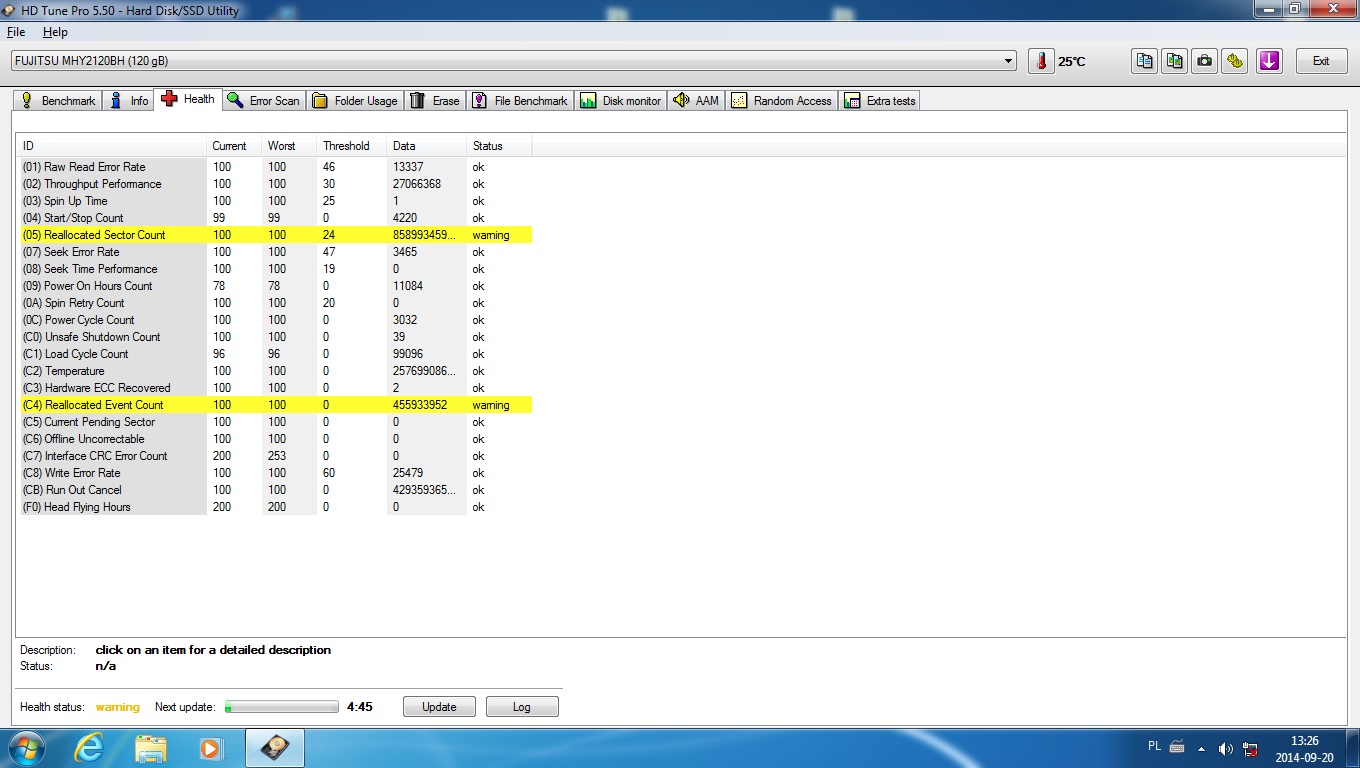Screen dimensions: 1360x768
Task: Open the Folder Usage tab
Action: click(355, 100)
